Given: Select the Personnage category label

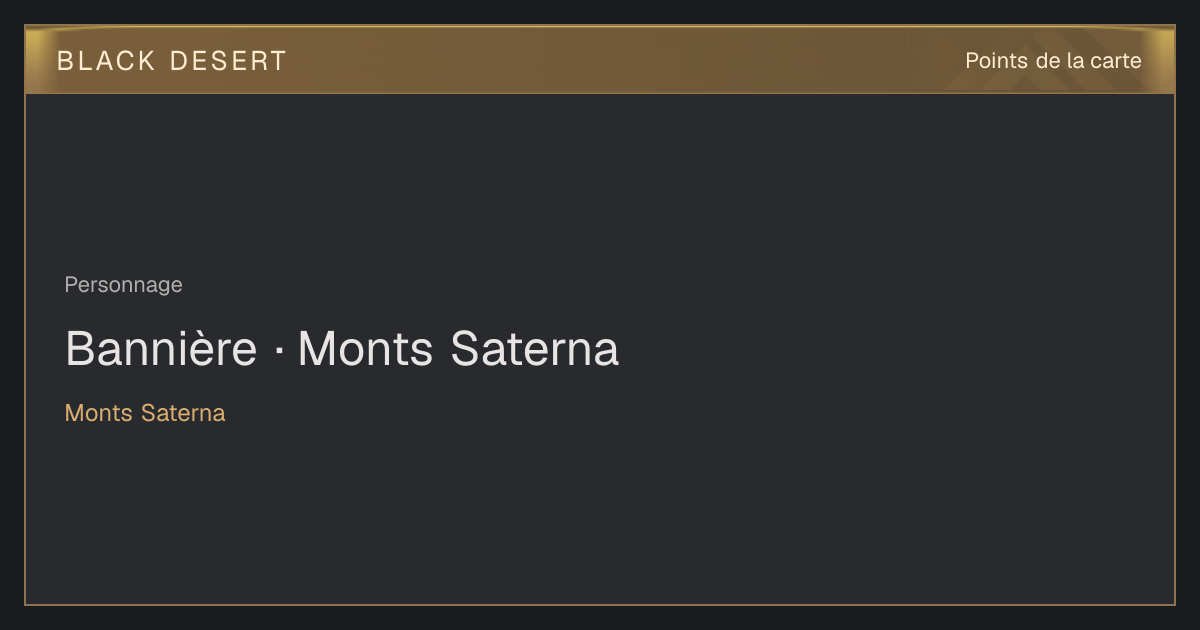Looking at the screenshot, I should [124, 285].
